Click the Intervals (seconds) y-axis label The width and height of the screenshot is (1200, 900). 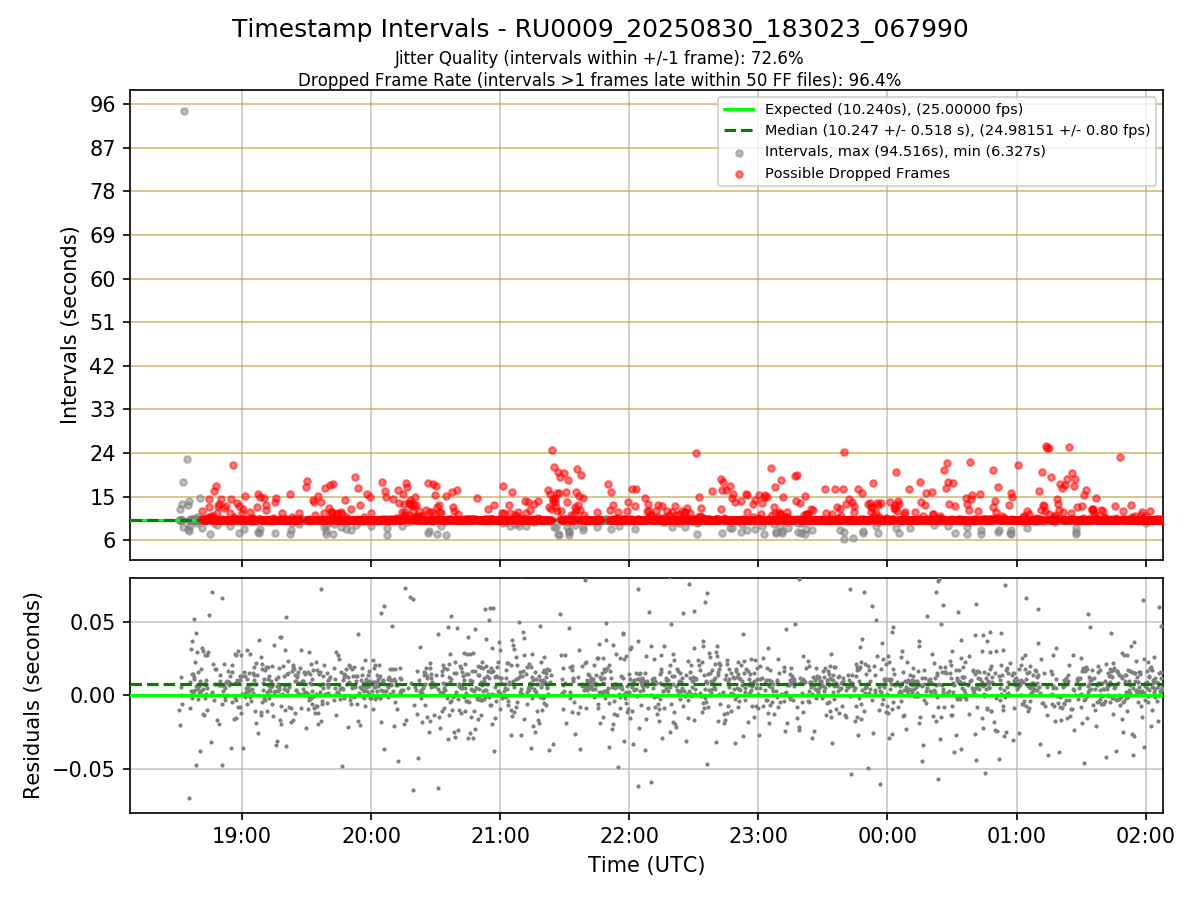[x=69, y=325]
